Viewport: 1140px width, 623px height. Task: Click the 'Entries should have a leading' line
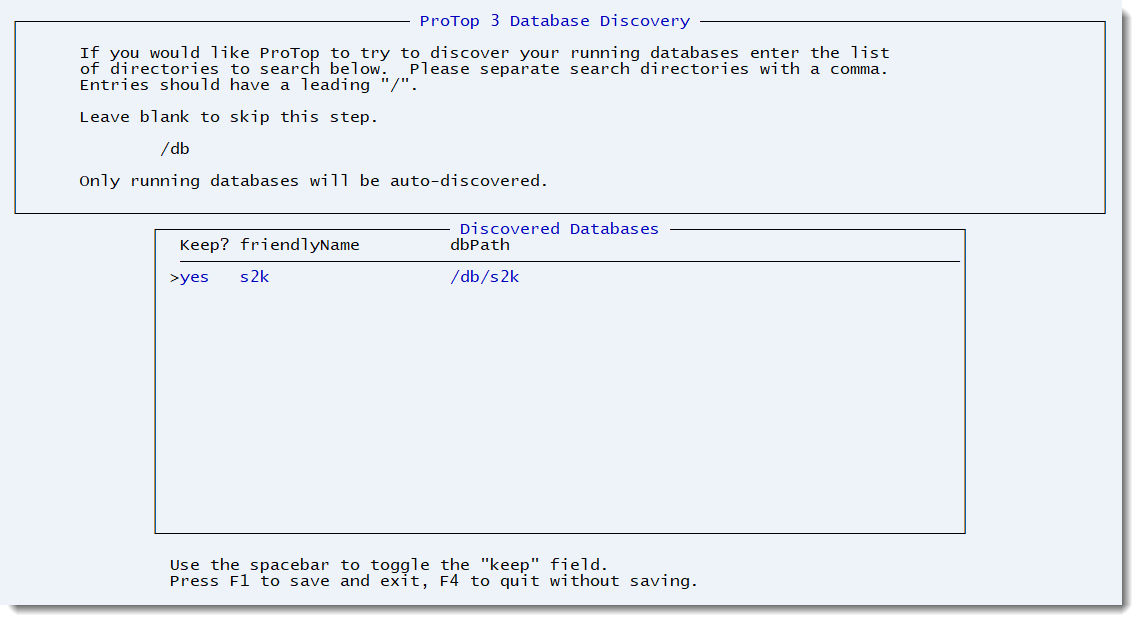[249, 85]
